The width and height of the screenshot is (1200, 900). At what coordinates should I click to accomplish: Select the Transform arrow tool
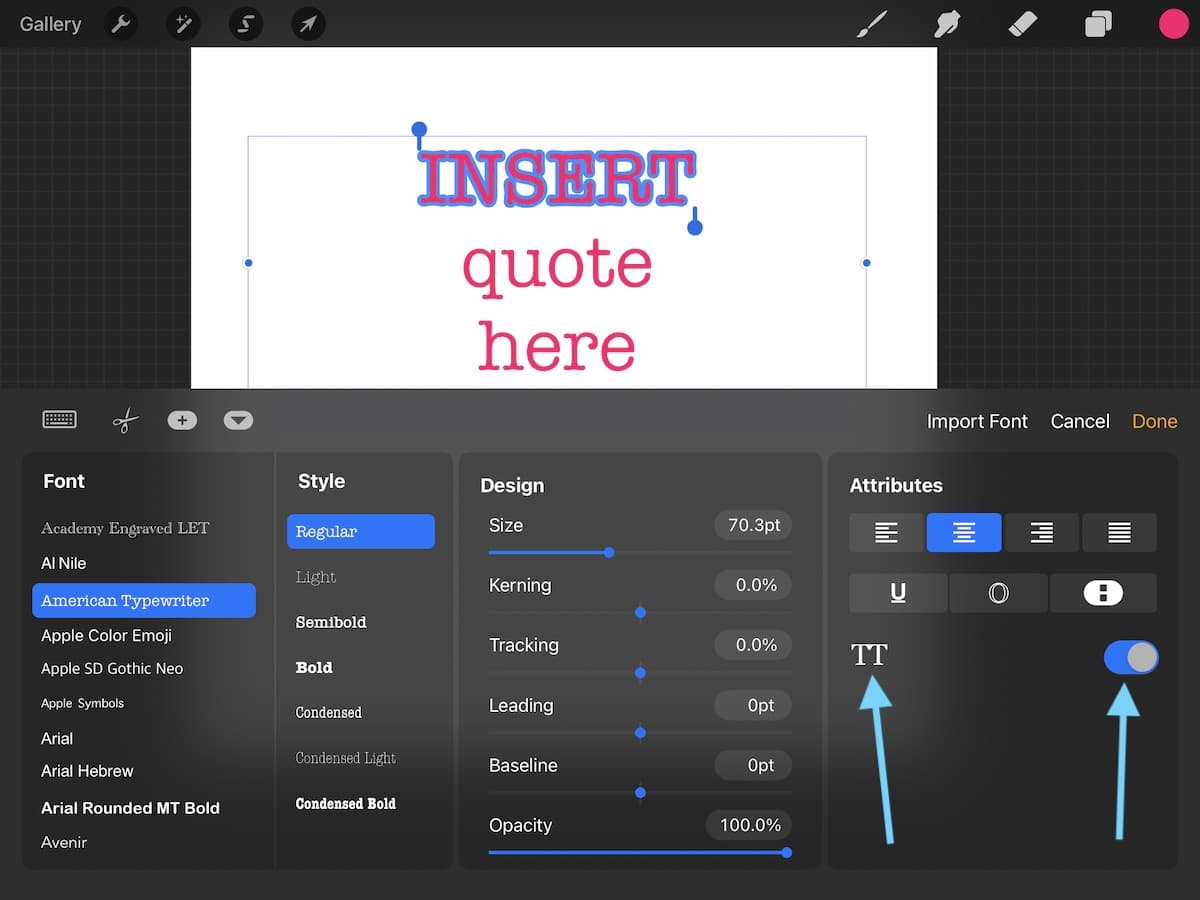(308, 24)
